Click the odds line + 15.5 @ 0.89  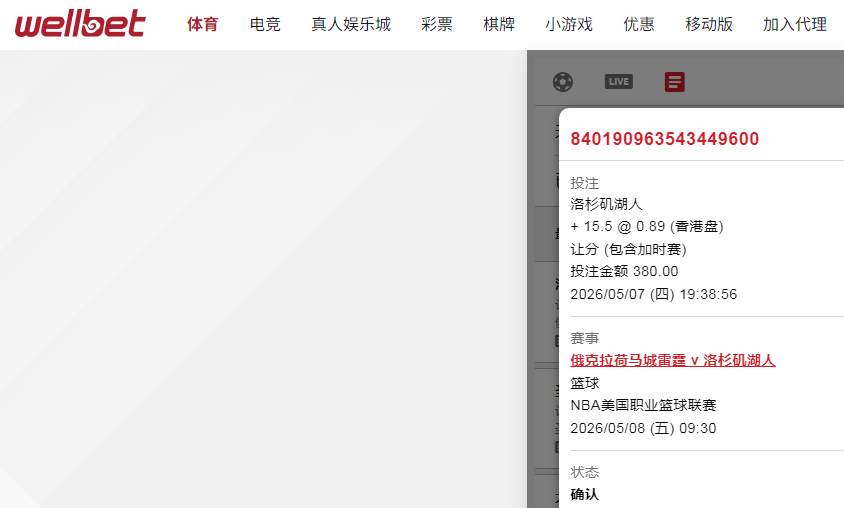coord(646,227)
